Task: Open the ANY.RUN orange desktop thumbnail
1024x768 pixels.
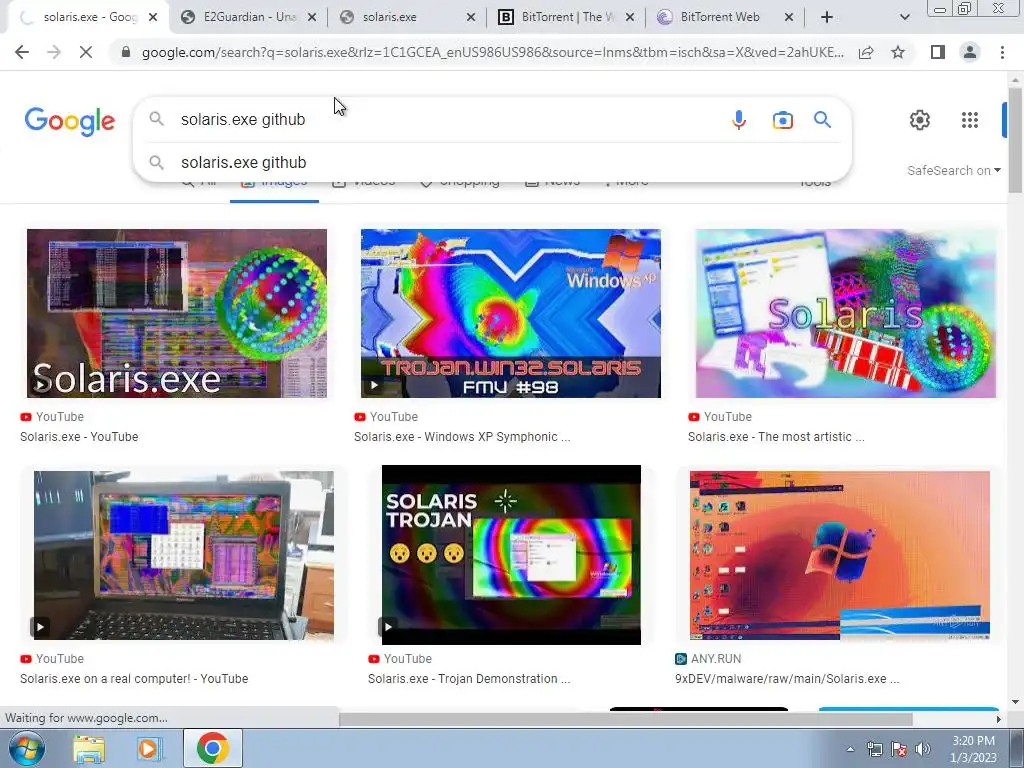Action: pyautogui.click(x=840, y=555)
